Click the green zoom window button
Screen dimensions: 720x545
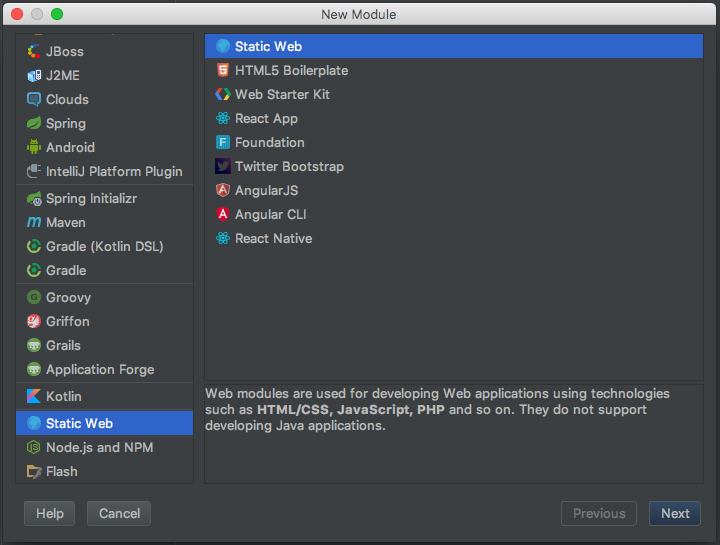click(57, 14)
